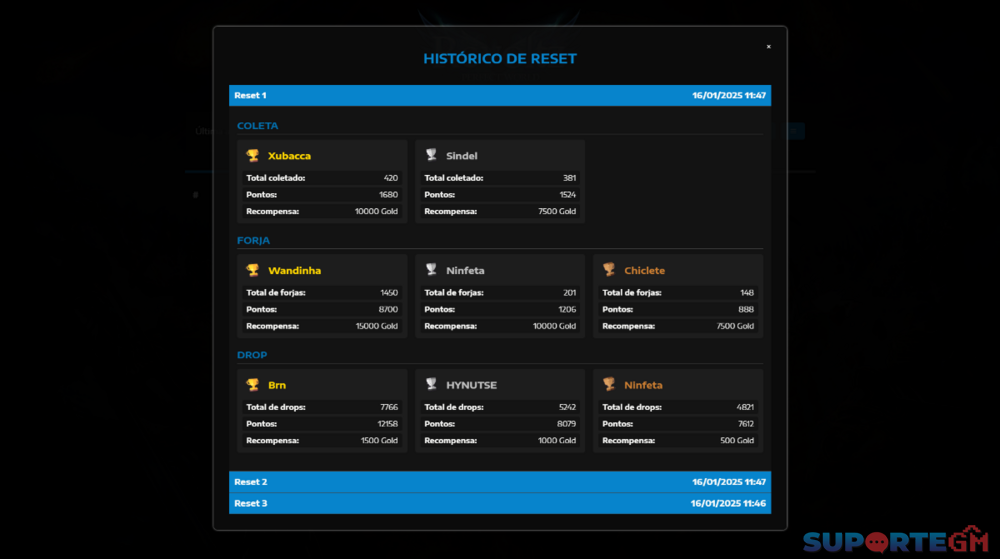This screenshot has width=1000, height=559.
Task: Open player name Wandinha
Action: 294,271
